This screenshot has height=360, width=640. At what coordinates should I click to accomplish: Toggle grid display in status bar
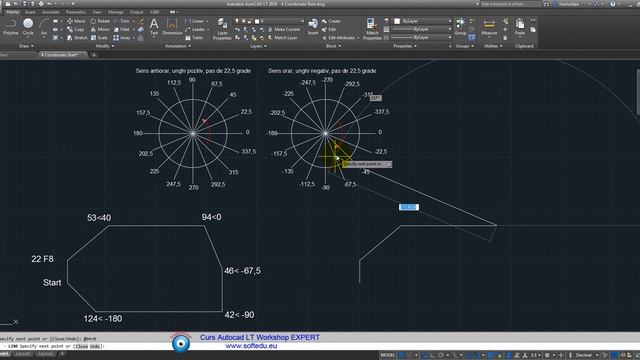point(401,355)
